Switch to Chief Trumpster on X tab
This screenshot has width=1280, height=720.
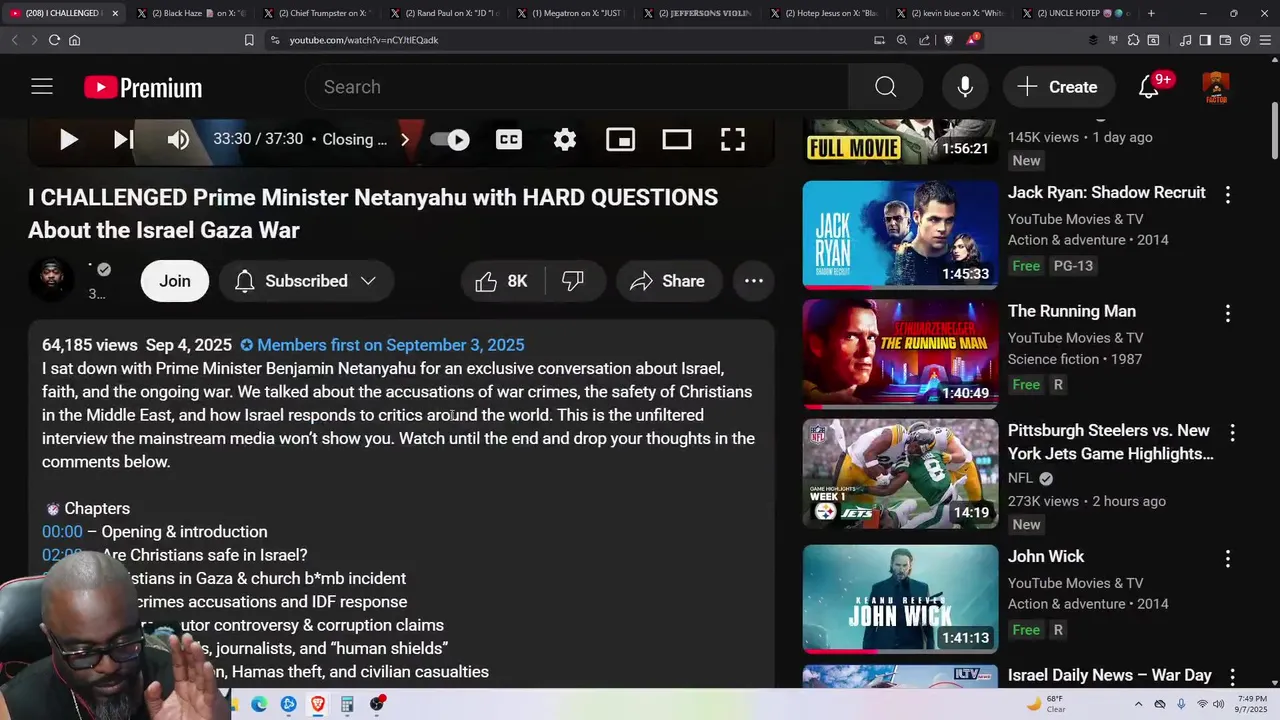tap(318, 13)
